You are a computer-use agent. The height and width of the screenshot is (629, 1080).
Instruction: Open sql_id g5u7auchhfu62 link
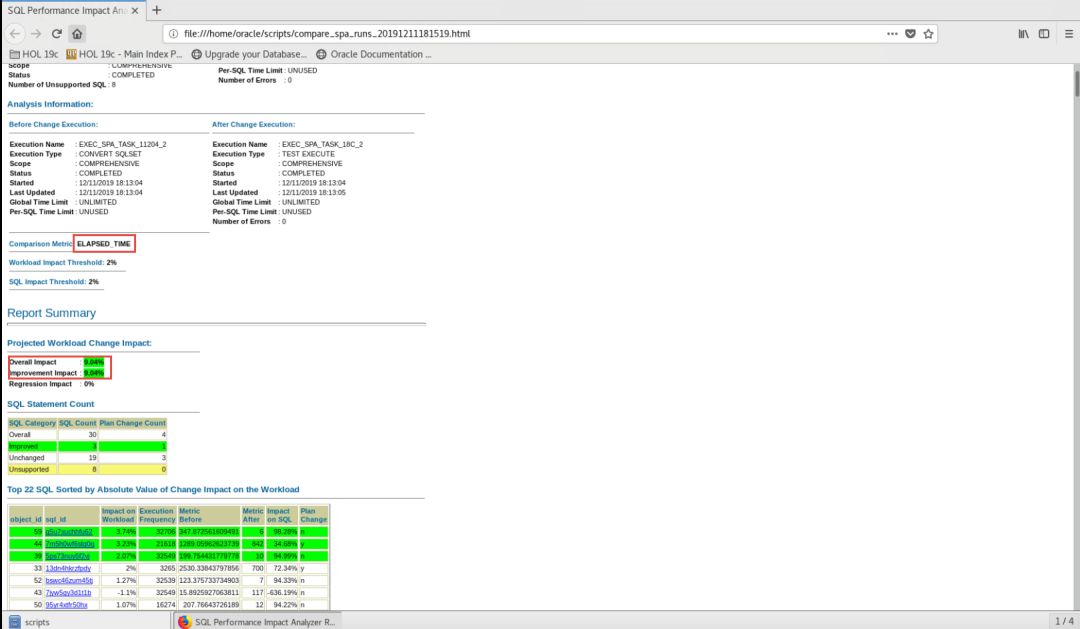click(x=69, y=532)
